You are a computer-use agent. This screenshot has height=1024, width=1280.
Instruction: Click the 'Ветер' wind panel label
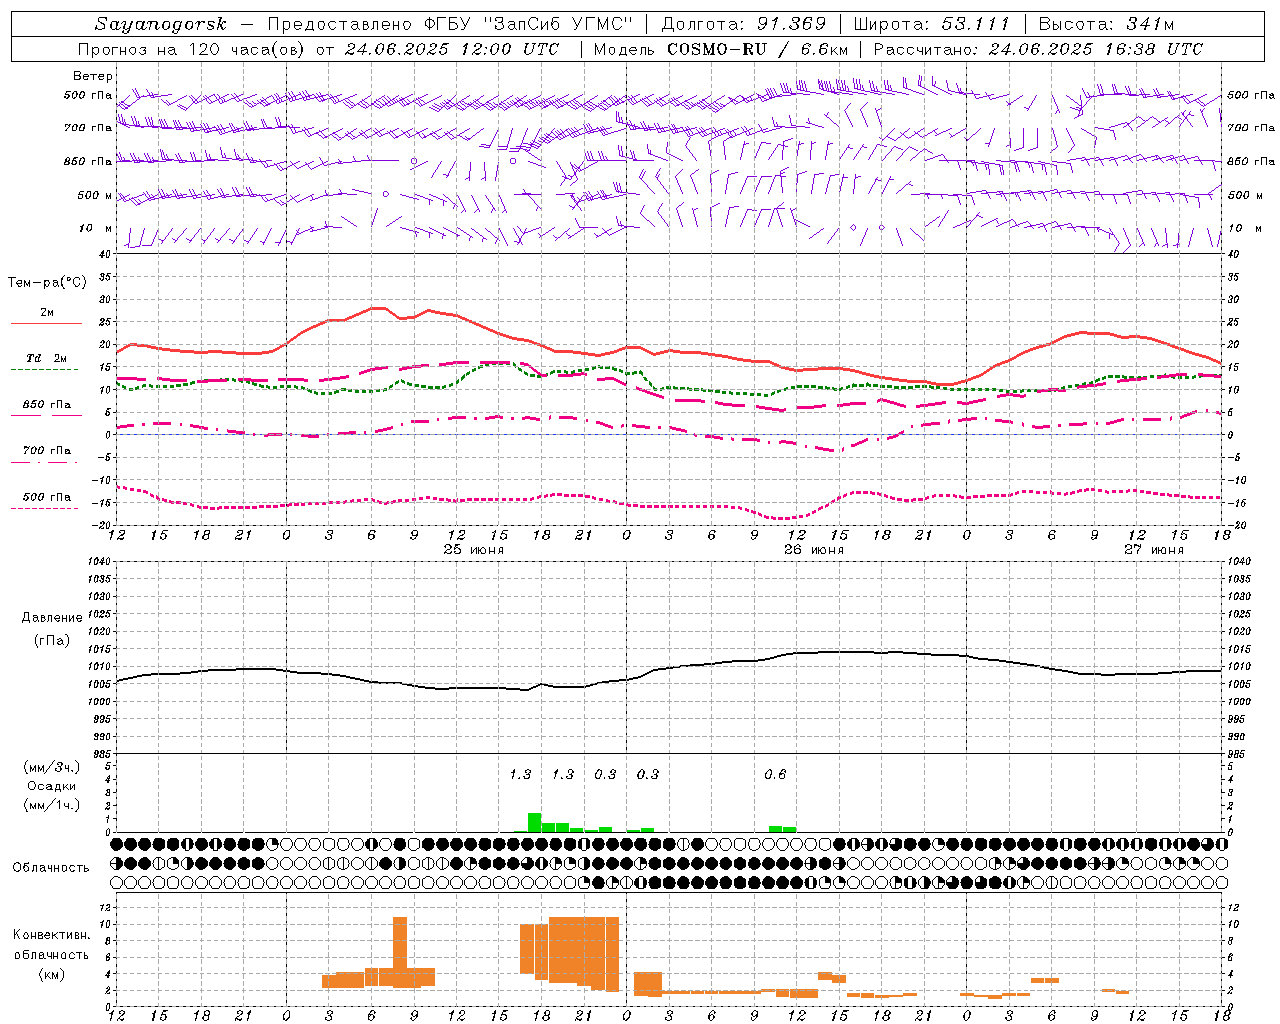(93, 76)
